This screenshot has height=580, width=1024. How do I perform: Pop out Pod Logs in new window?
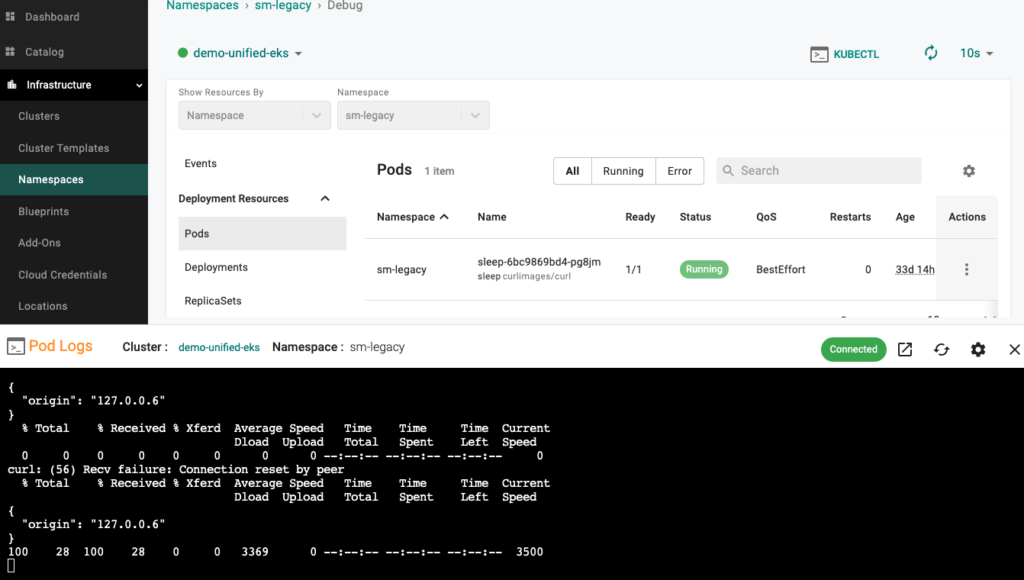(904, 349)
